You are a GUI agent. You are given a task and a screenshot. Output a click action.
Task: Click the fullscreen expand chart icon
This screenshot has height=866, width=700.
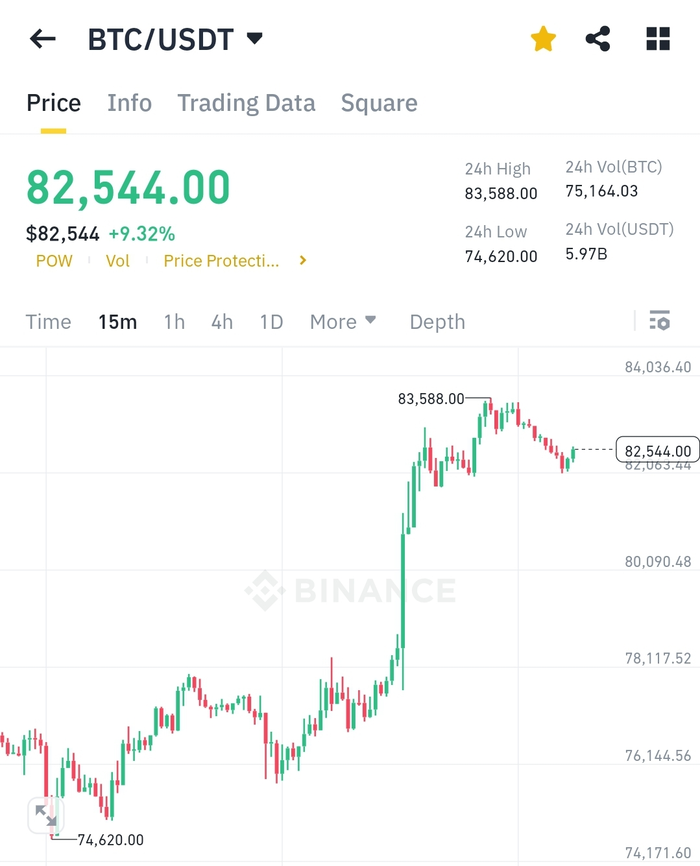(46, 815)
